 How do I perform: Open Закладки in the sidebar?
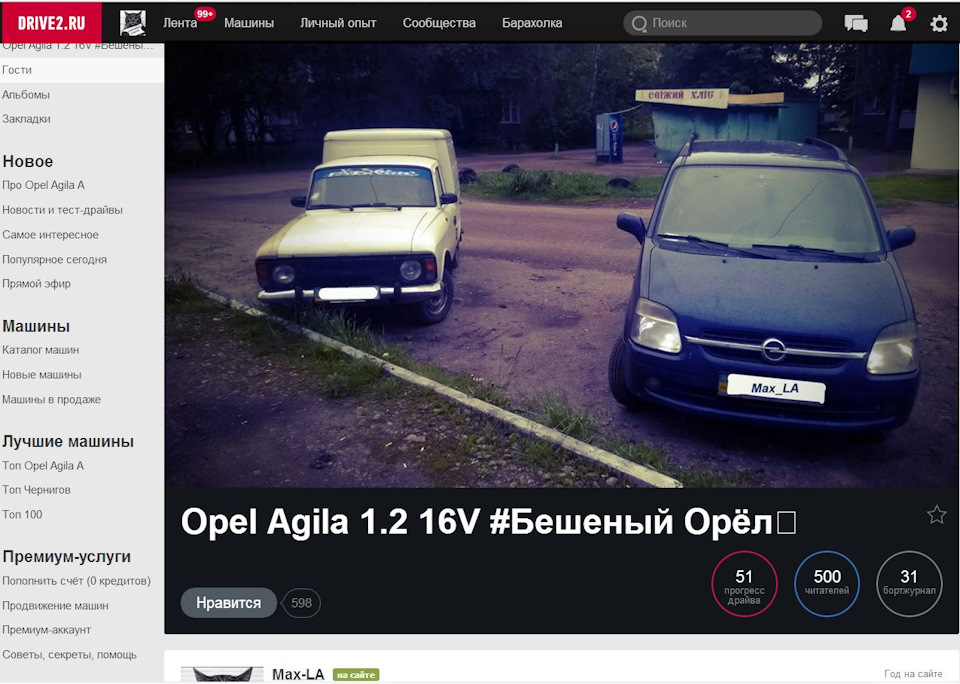coord(26,119)
